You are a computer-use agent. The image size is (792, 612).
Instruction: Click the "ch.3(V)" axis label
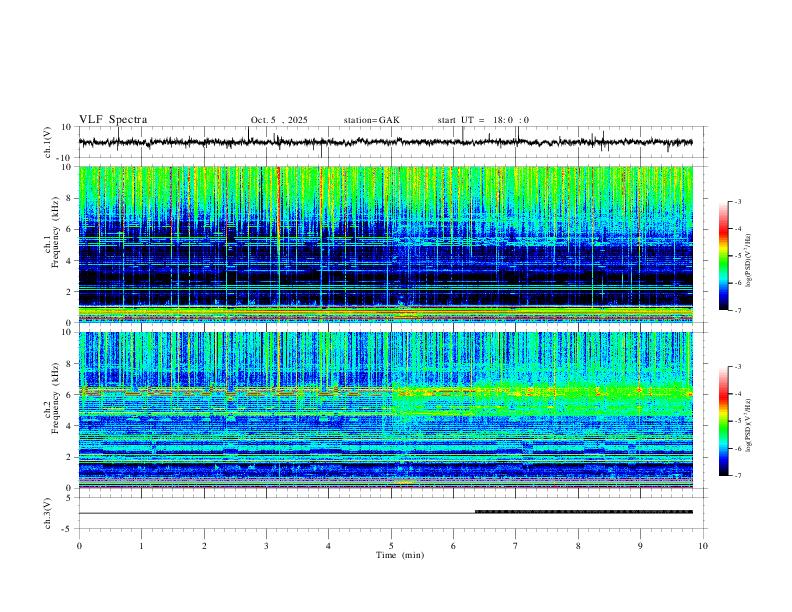pyautogui.click(x=48, y=513)
